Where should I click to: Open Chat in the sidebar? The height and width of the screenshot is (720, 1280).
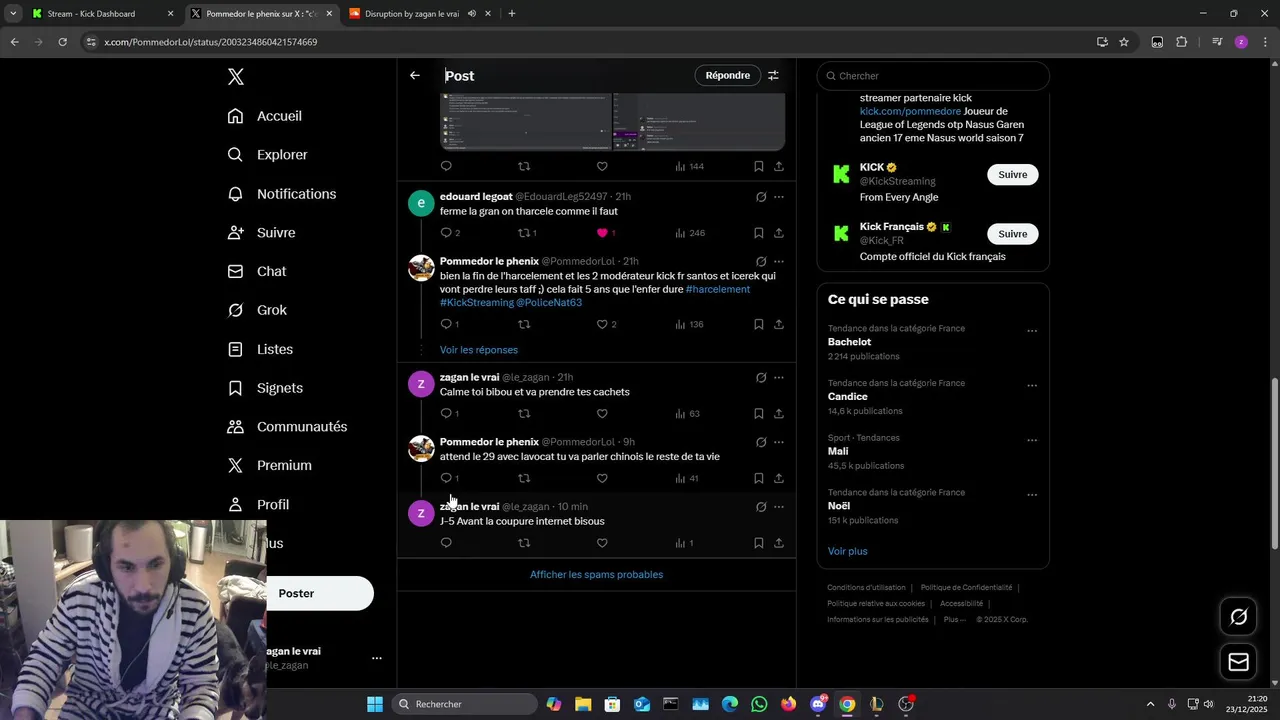click(257, 271)
